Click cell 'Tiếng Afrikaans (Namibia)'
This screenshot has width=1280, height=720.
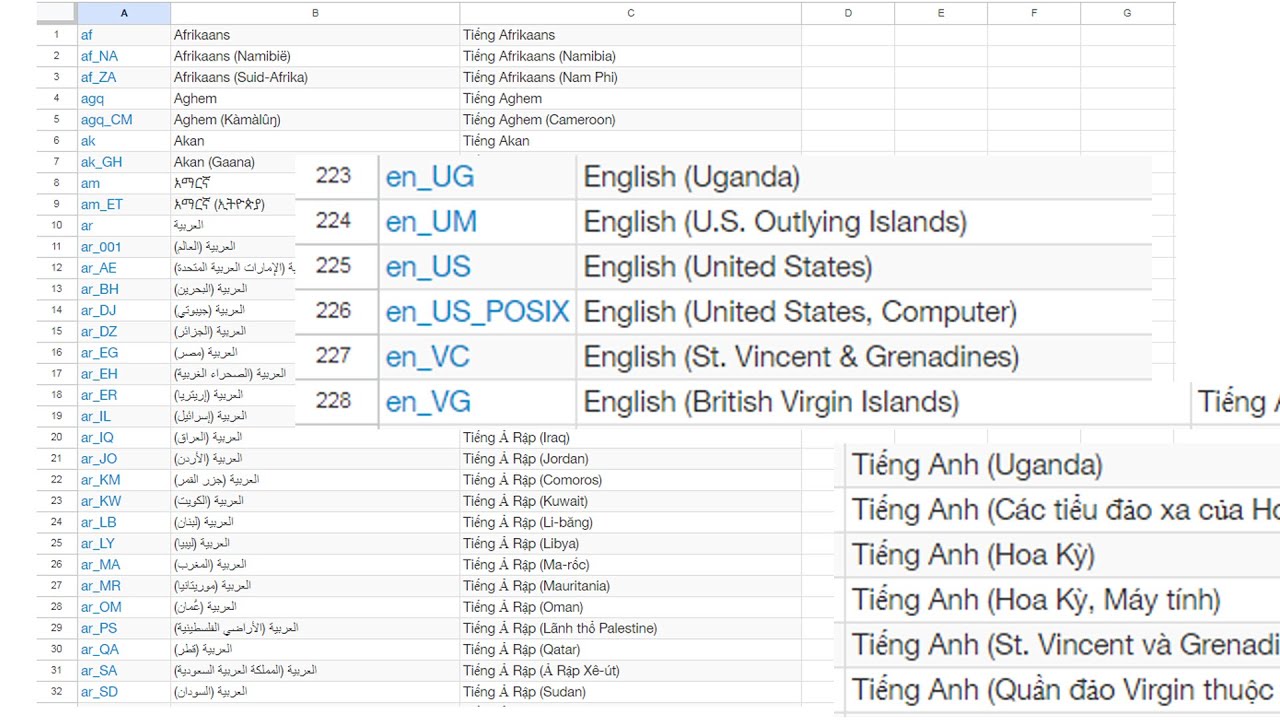630,56
